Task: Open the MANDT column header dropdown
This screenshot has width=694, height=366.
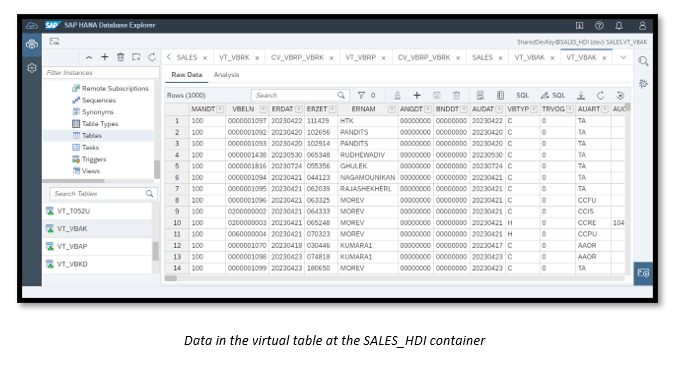Action: (x=220, y=109)
